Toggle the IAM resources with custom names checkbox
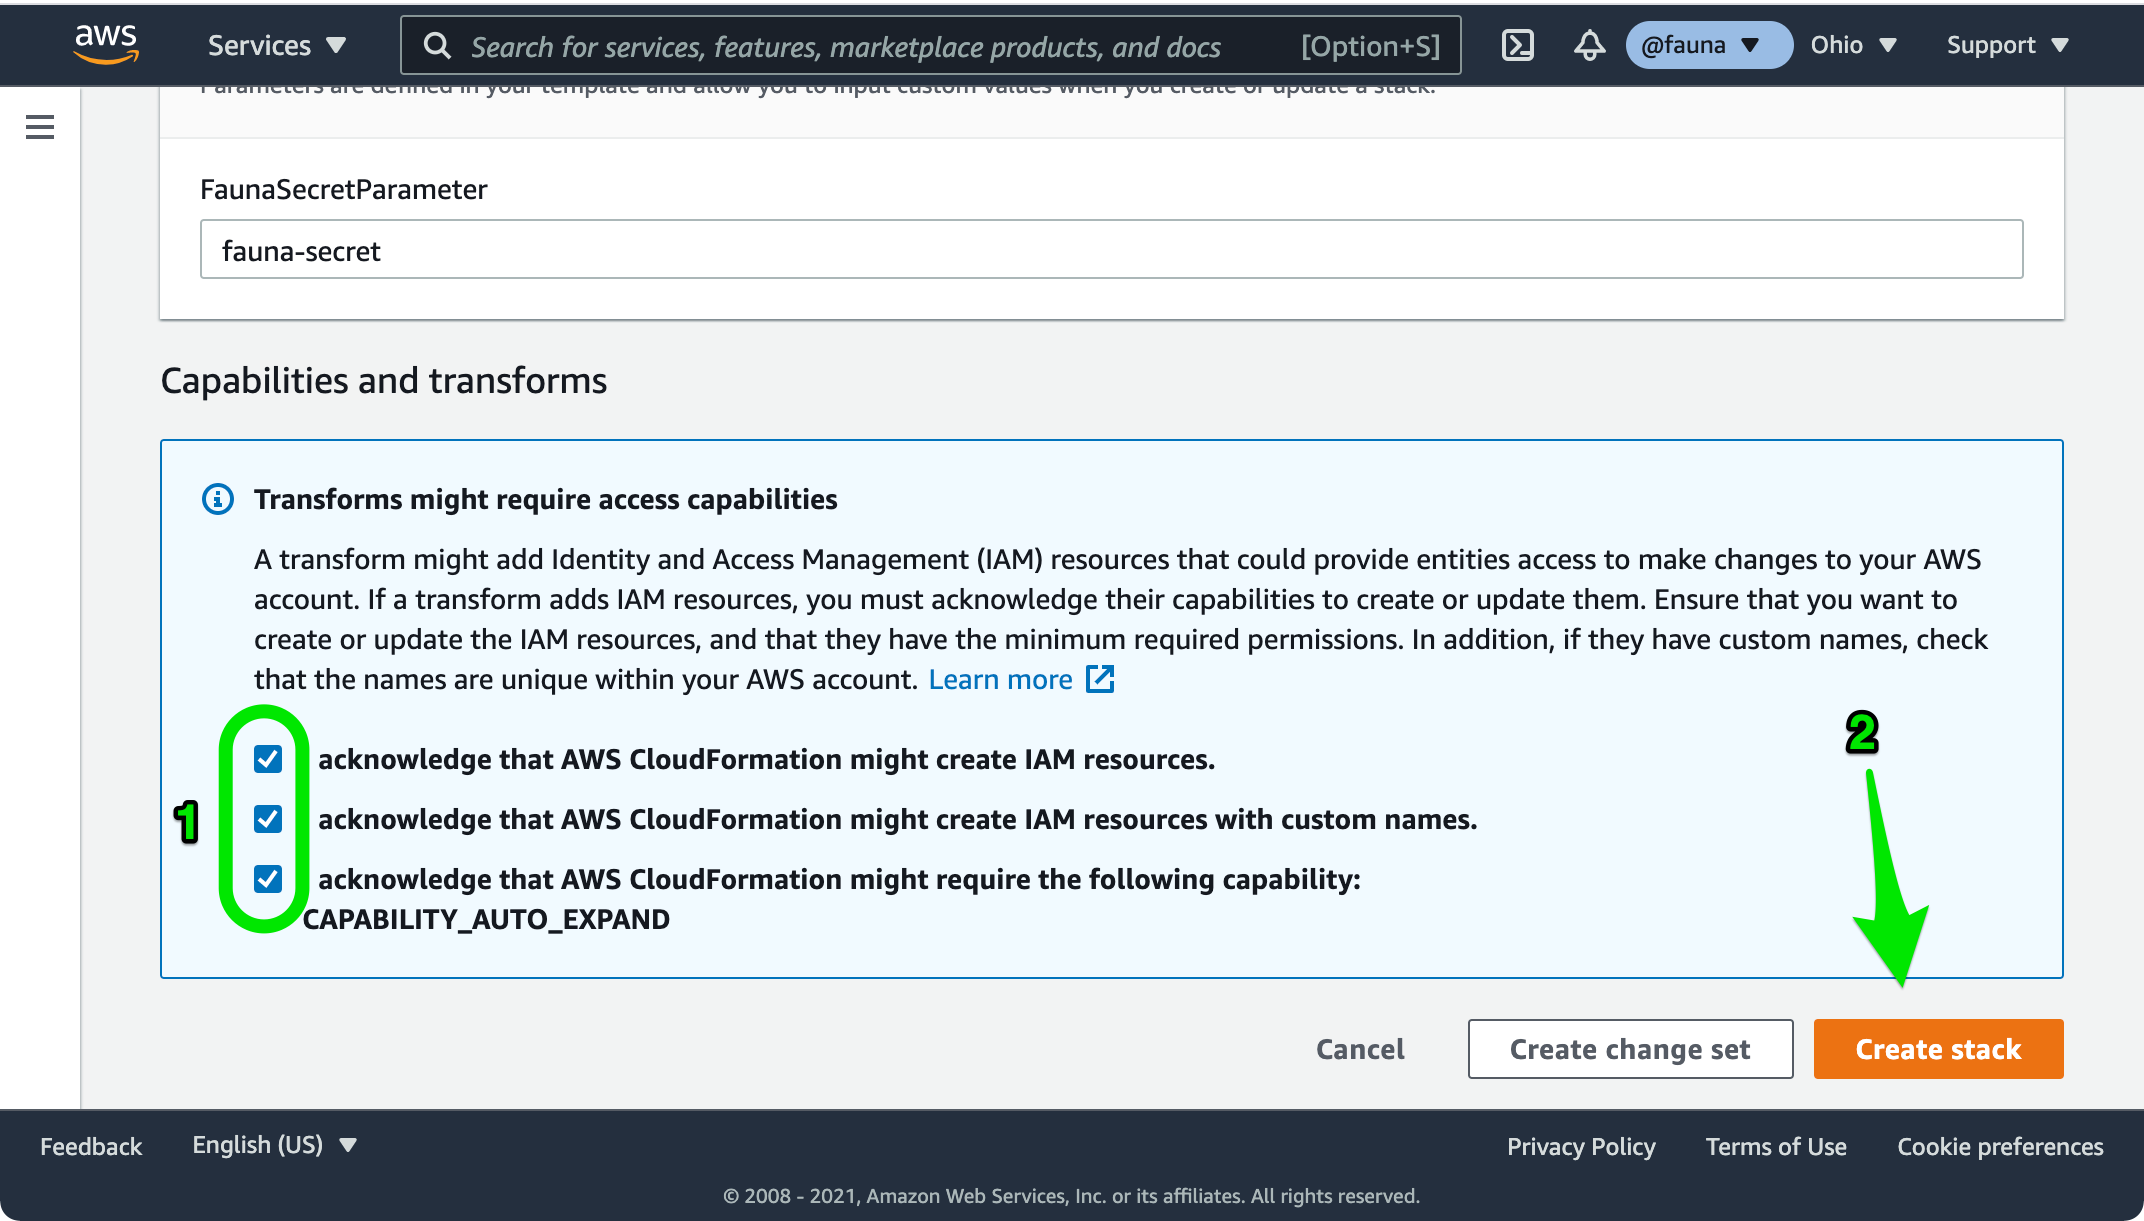This screenshot has height=1221, width=2144. pyautogui.click(x=268, y=819)
